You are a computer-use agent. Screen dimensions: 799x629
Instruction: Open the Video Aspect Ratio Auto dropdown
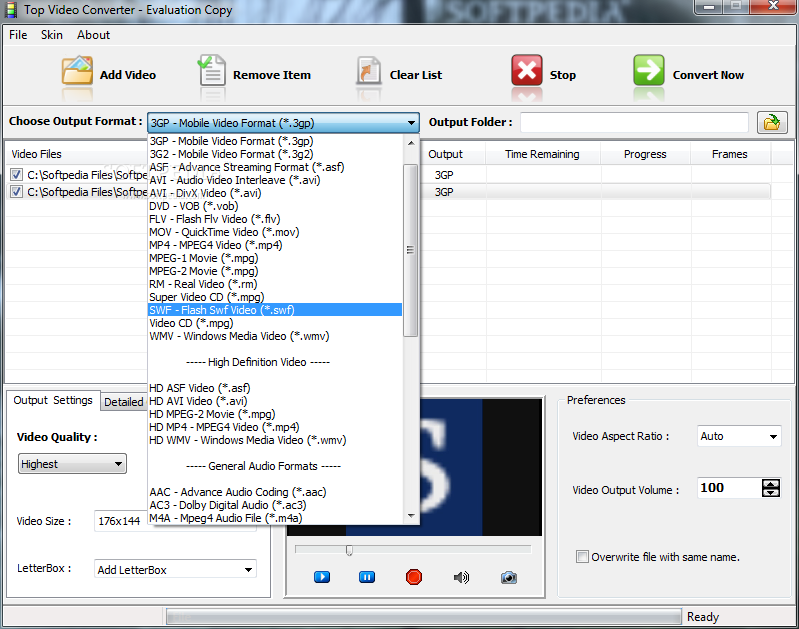pyautogui.click(x=739, y=436)
